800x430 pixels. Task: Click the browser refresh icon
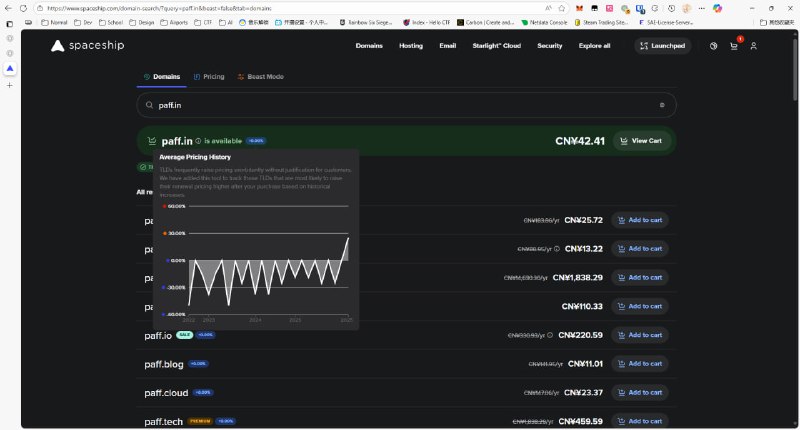pos(23,7)
